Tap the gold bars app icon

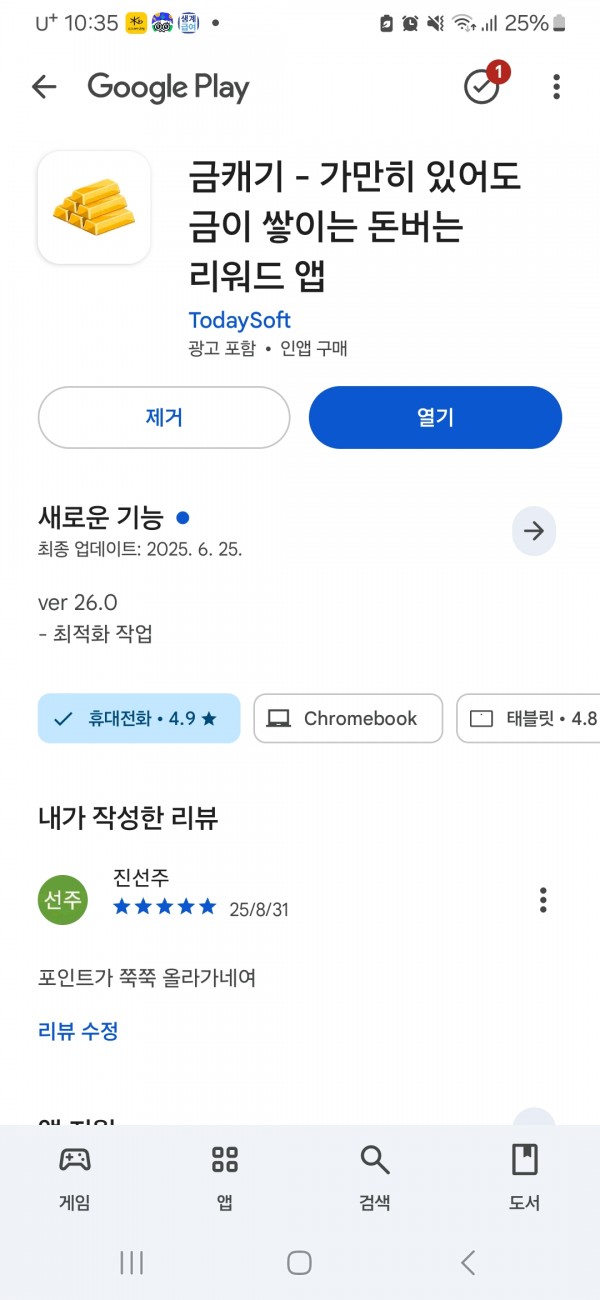(94, 207)
